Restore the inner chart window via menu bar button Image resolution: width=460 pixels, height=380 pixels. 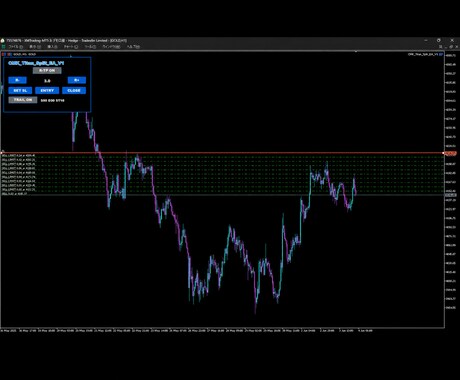click(451, 47)
